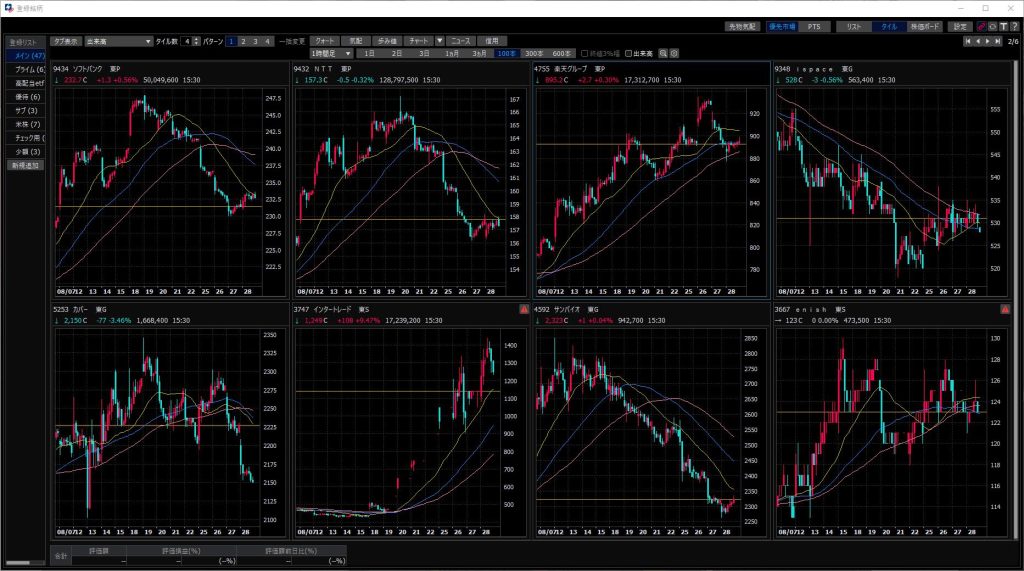
Task: Select プライム list in the sidebar
Action: (29, 69)
